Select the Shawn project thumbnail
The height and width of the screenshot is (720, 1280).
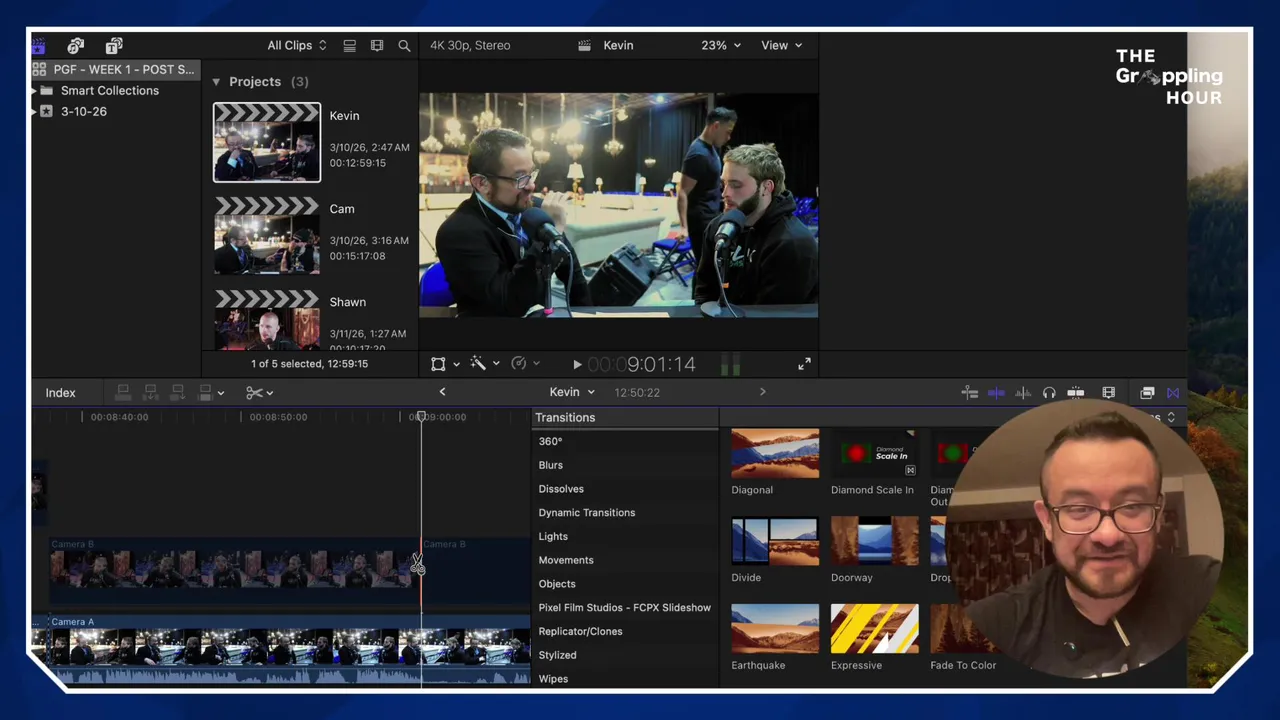tap(267, 320)
